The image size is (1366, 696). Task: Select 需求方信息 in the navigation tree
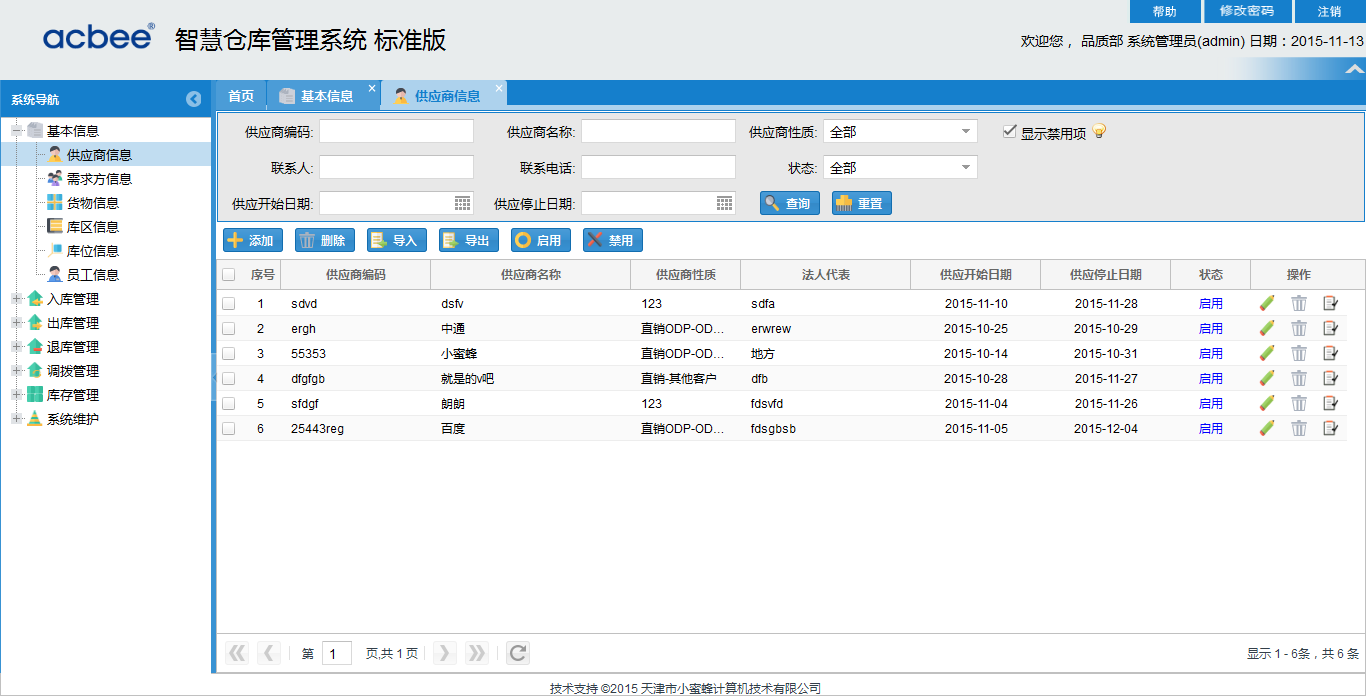[x=99, y=179]
